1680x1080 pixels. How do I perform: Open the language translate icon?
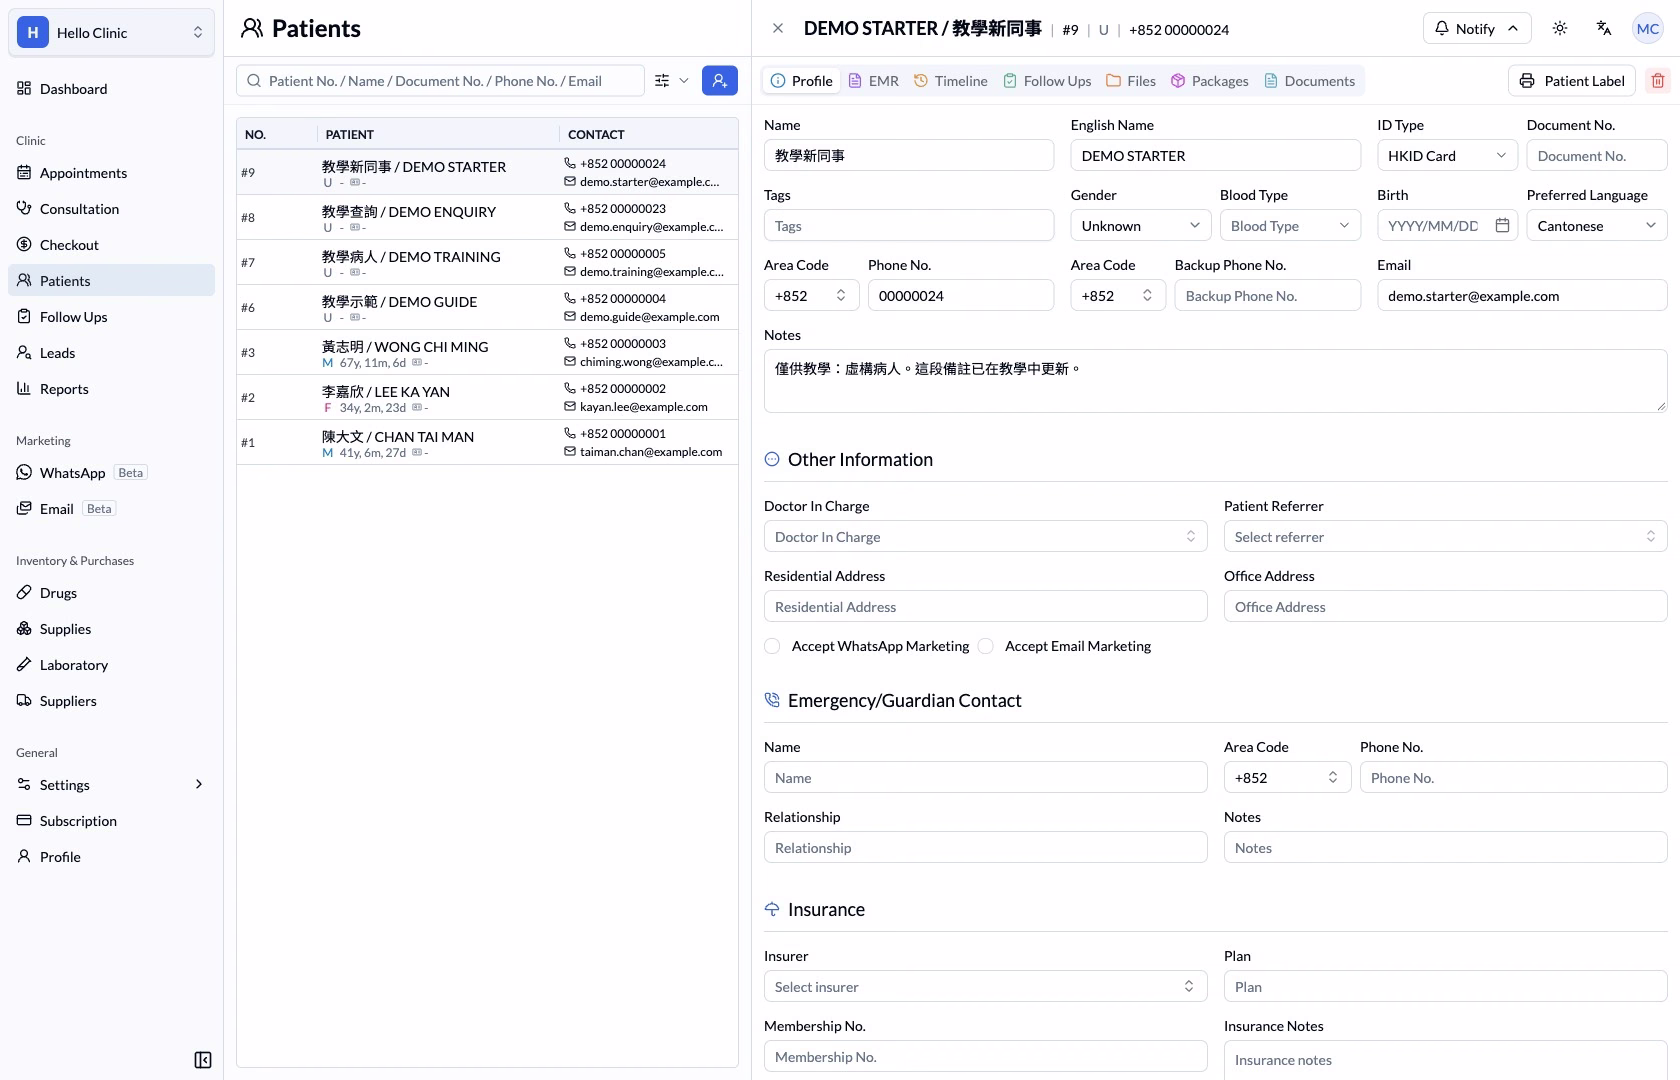(1603, 28)
